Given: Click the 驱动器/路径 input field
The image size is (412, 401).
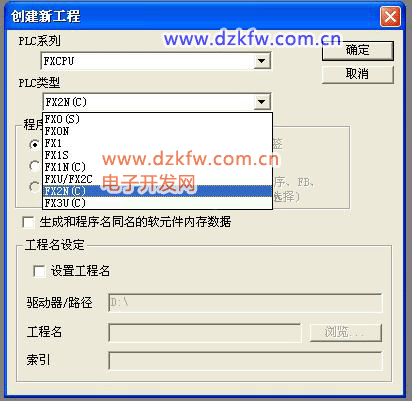Looking at the screenshot, I should click(245, 303).
